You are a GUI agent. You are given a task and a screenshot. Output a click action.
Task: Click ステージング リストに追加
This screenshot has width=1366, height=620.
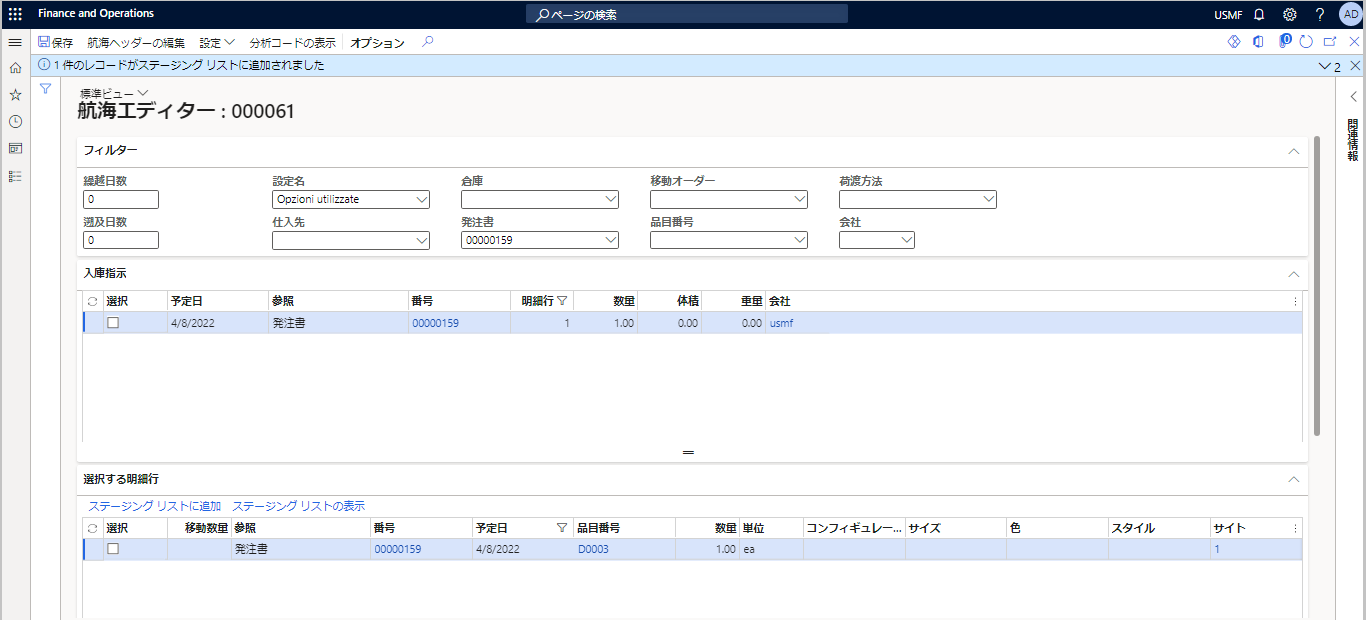(x=155, y=506)
